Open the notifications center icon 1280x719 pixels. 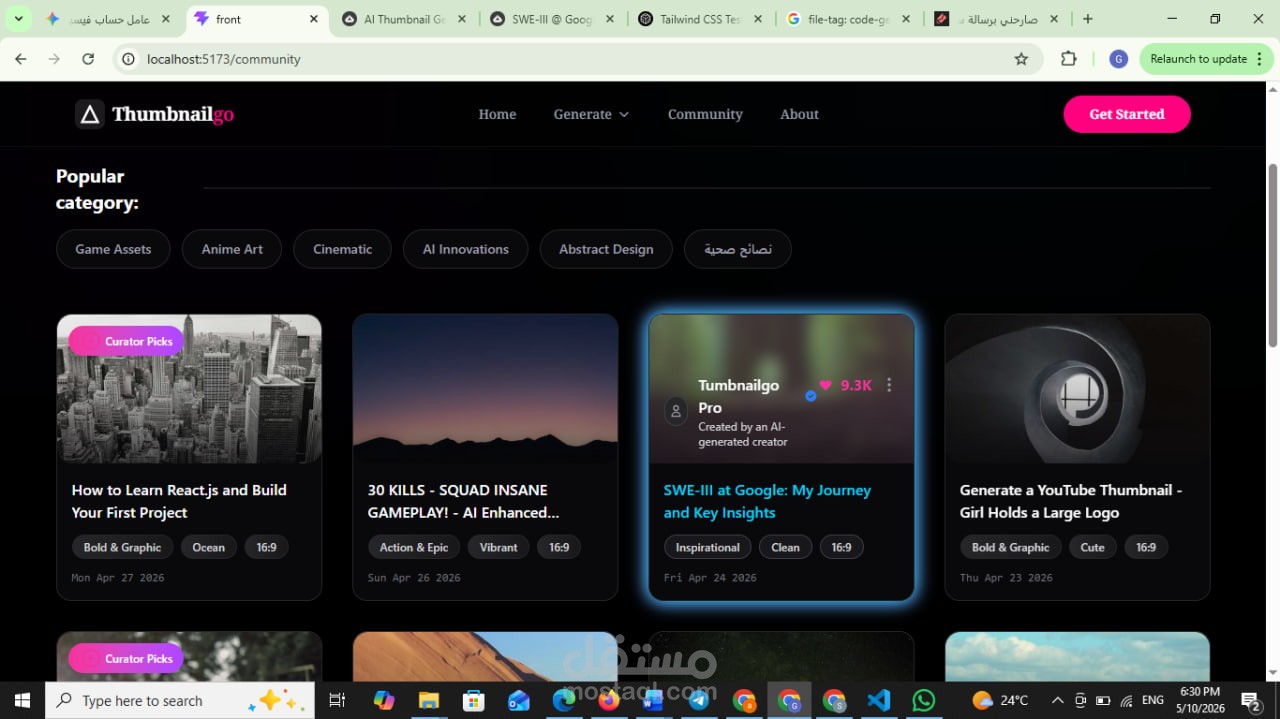[x=1251, y=700]
